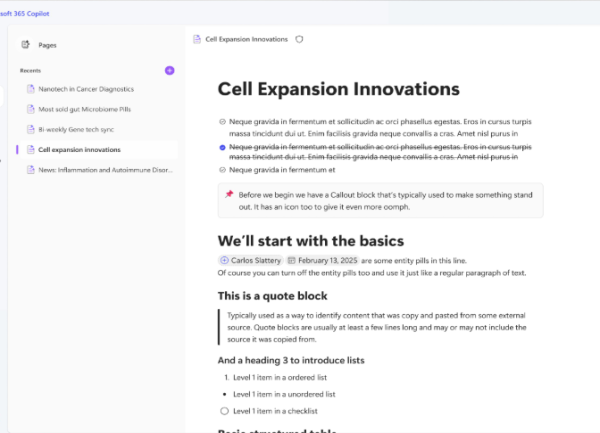Open February 13, 2025 date pill
The image size is (600, 433).
[x=322, y=260]
